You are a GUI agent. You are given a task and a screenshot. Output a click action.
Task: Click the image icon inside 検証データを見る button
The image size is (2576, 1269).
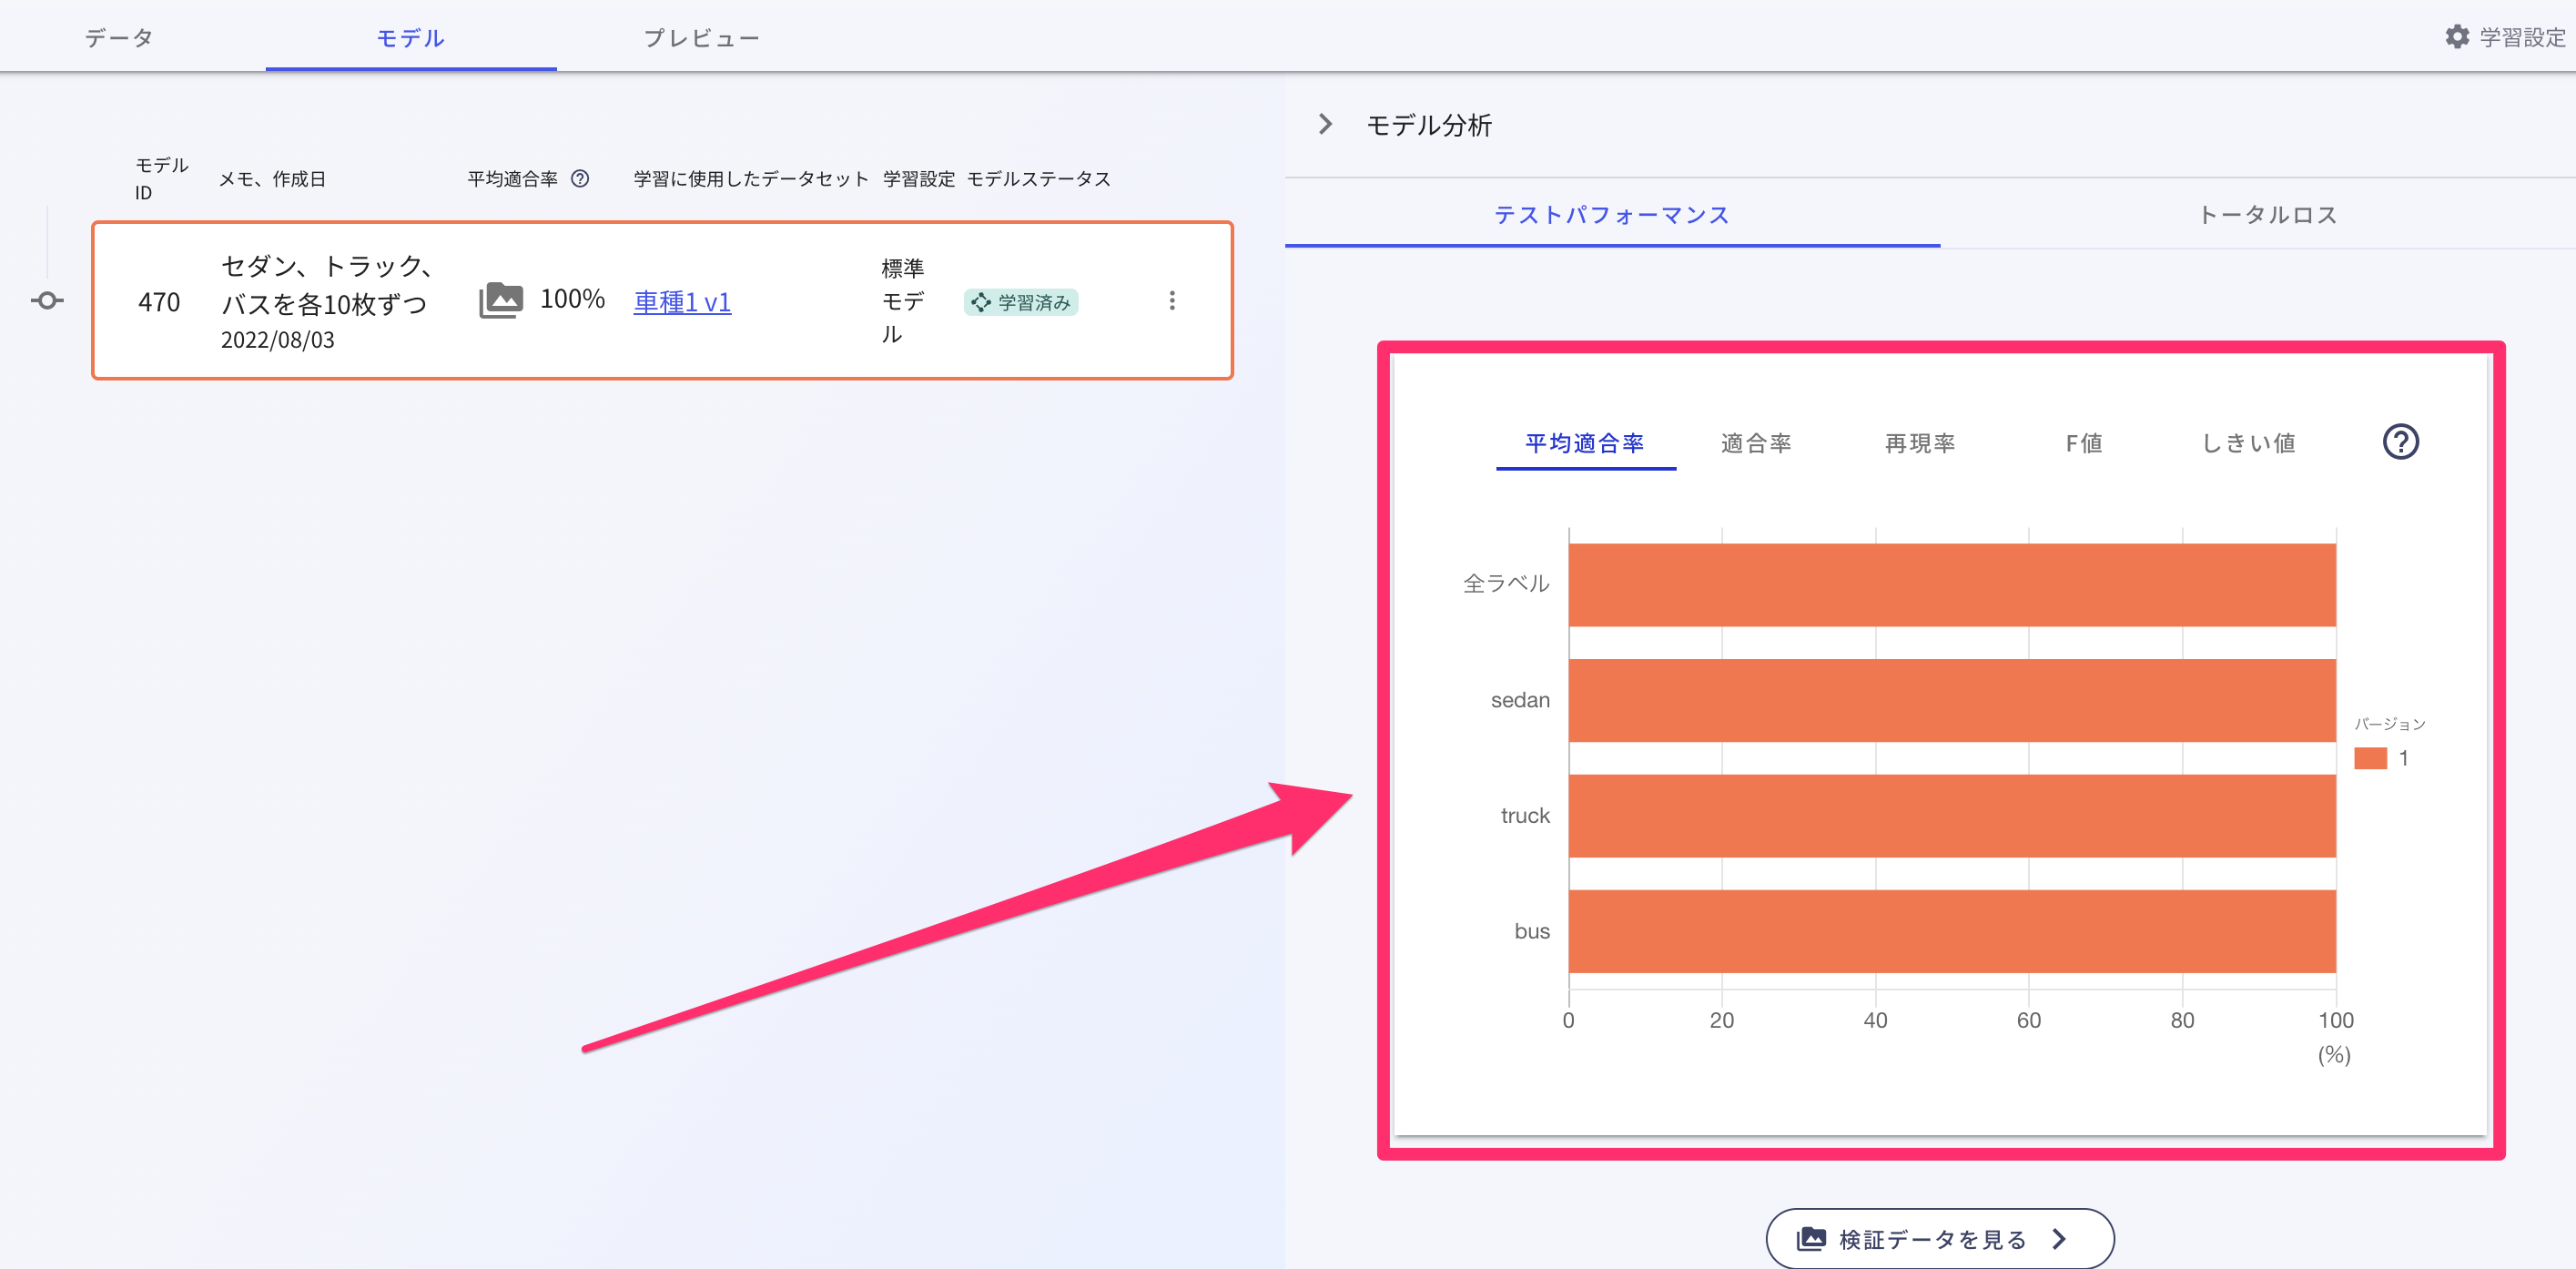pyautogui.click(x=1812, y=1238)
